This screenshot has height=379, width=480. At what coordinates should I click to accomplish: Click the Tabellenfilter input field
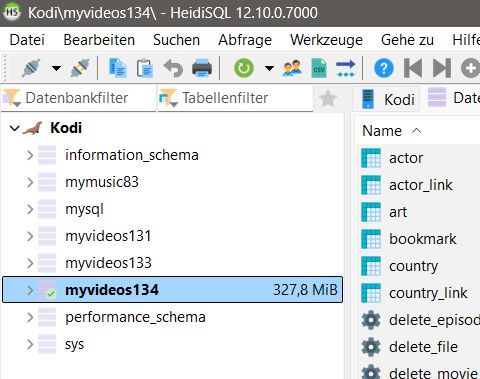[235, 98]
